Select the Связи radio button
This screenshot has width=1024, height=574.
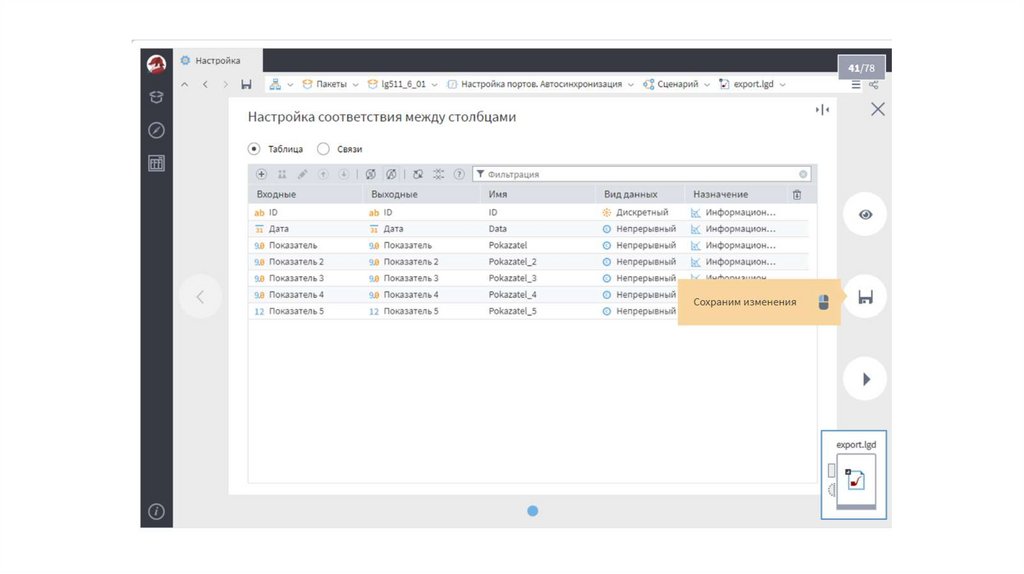323,149
